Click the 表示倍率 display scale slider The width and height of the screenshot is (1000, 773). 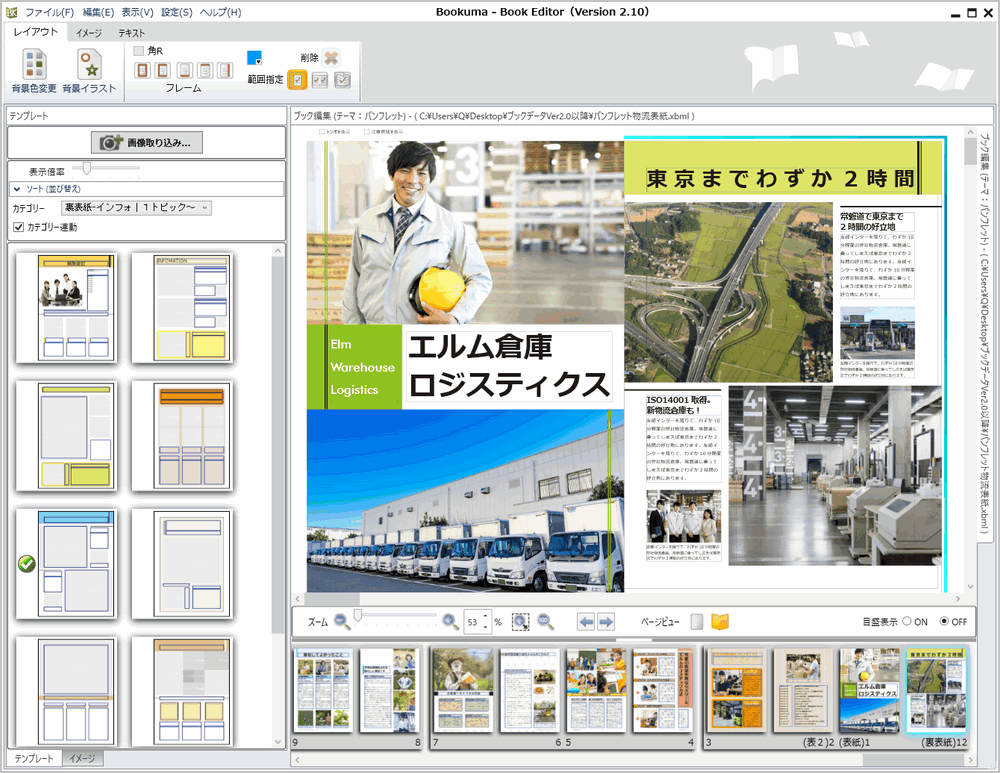[x=89, y=169]
